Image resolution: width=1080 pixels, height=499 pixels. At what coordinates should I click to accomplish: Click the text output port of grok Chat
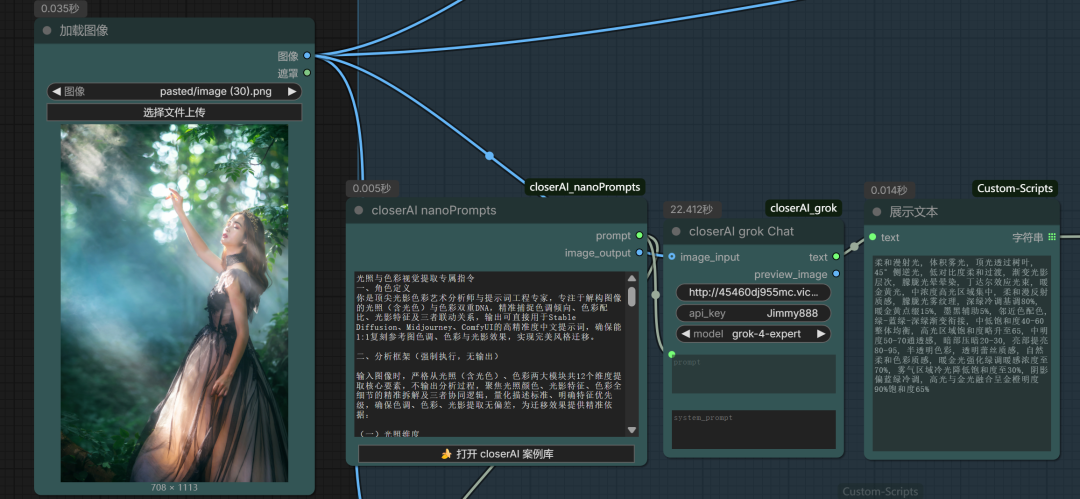tap(836, 256)
